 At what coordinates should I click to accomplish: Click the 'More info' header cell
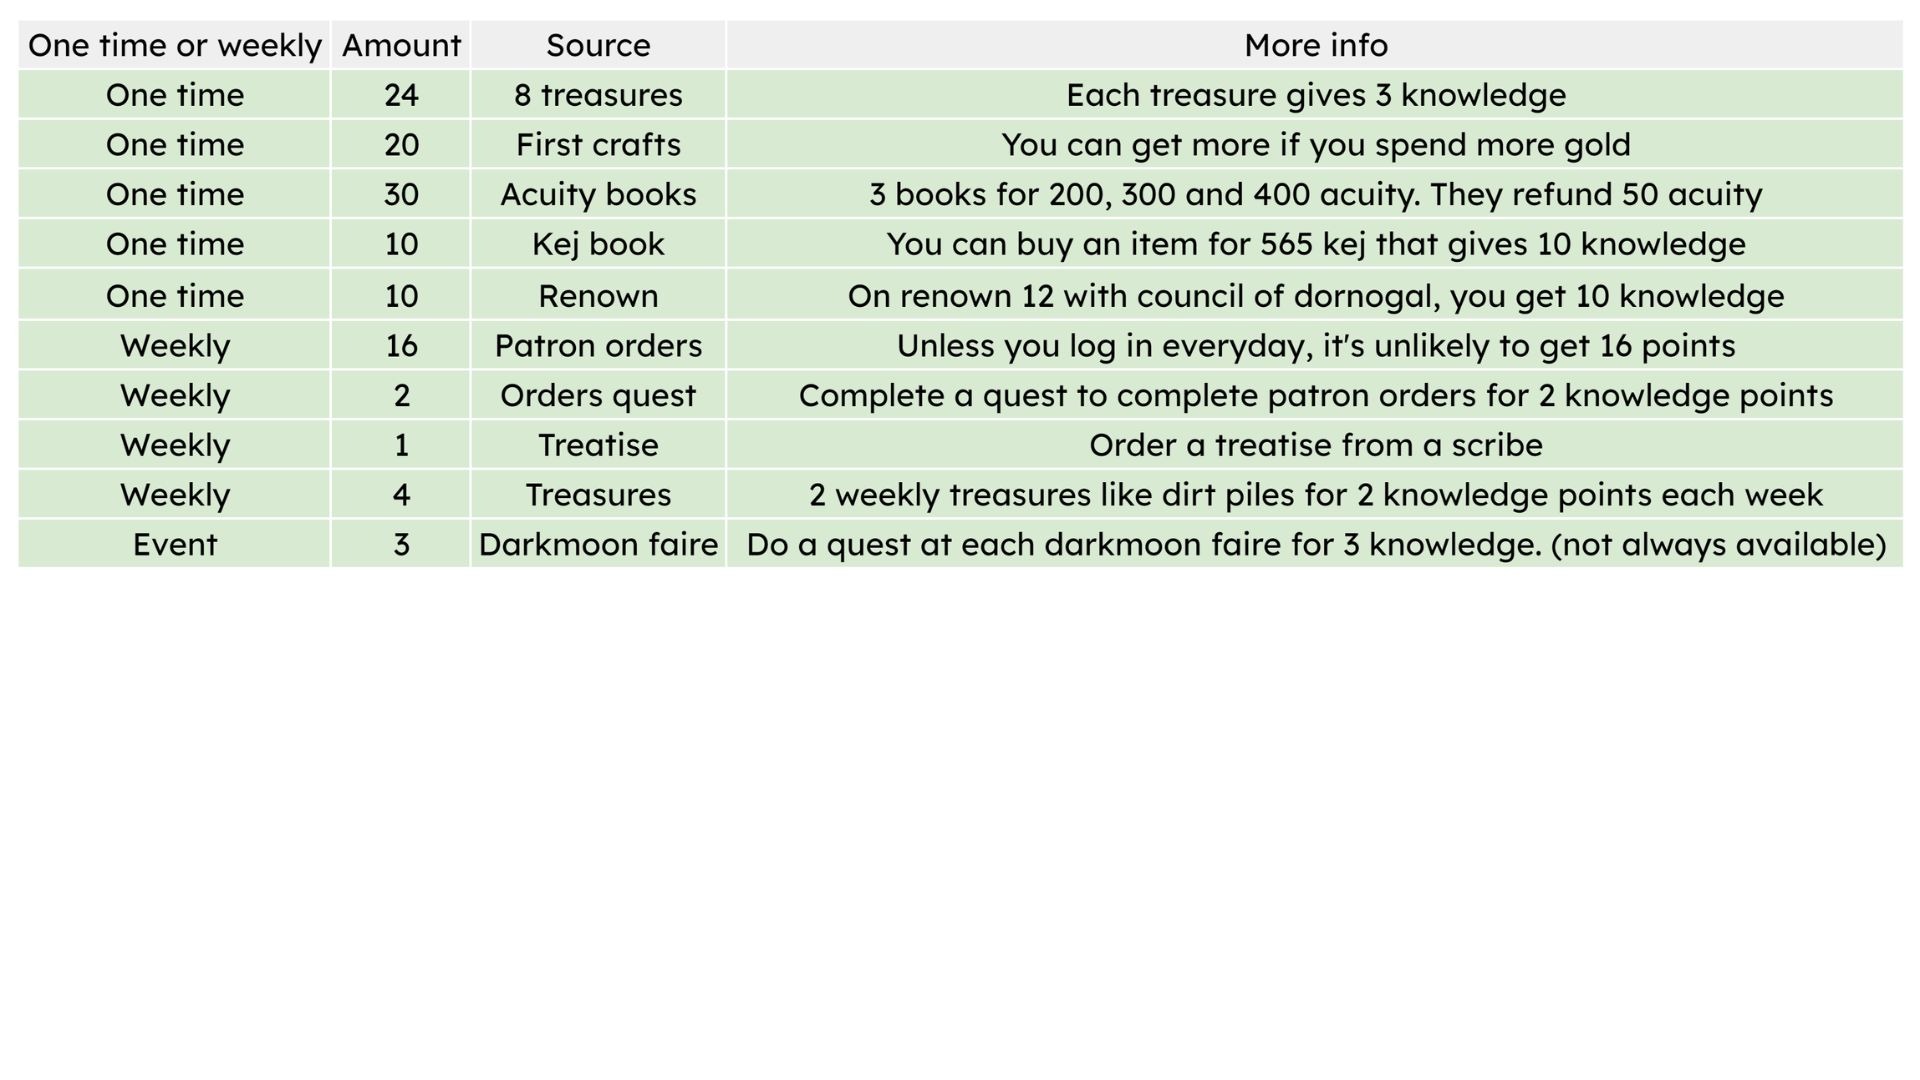pos(1315,45)
